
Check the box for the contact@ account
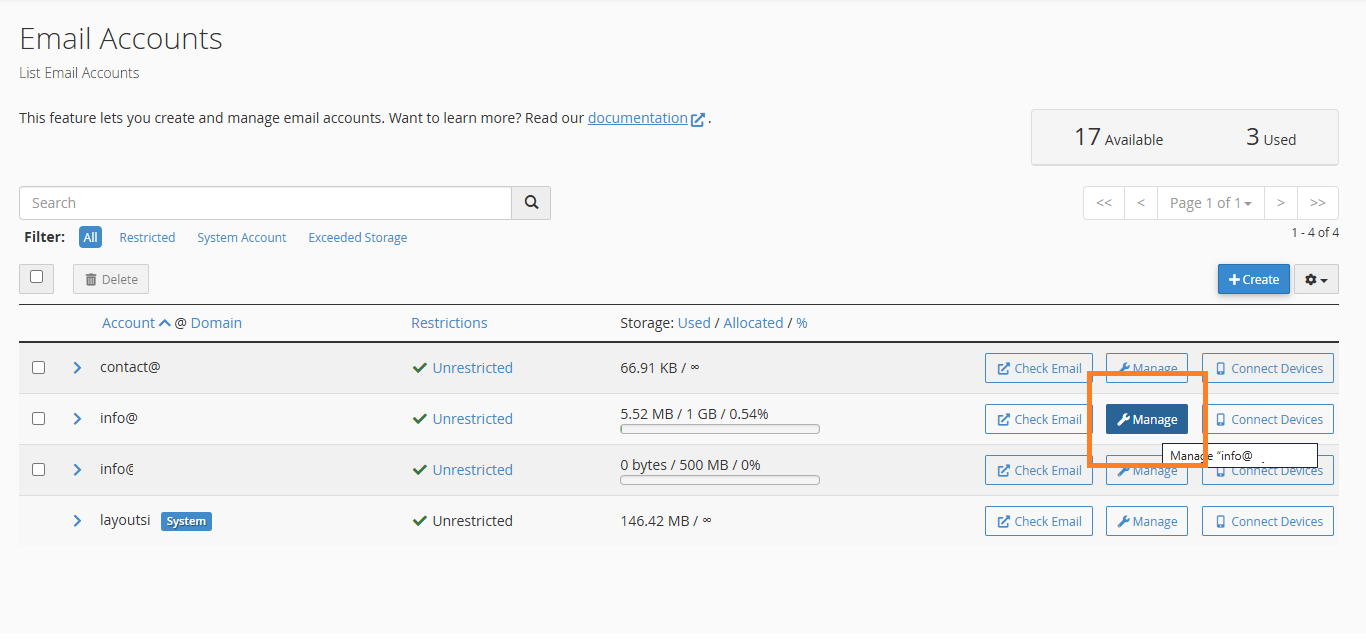(38, 368)
